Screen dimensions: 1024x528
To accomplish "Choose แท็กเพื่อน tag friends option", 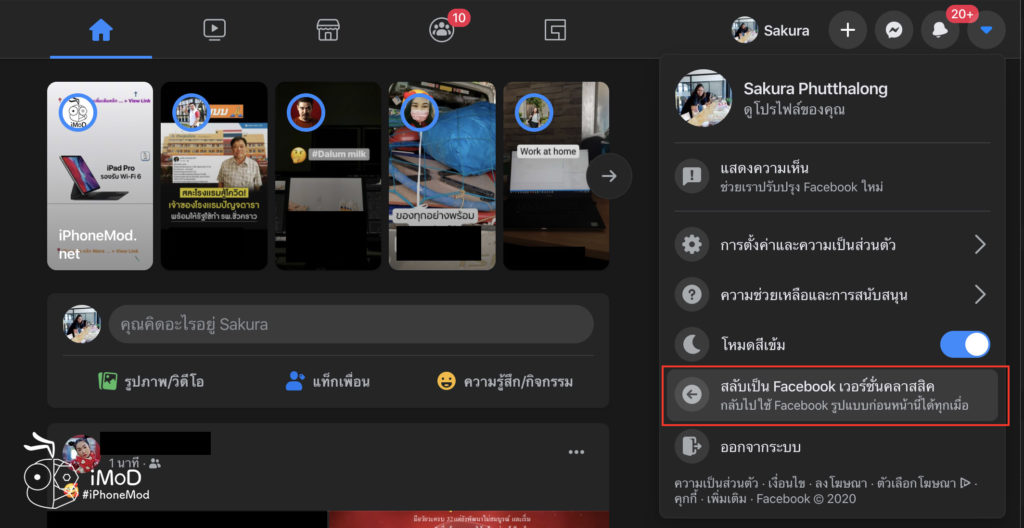I will pyautogui.click(x=328, y=381).
